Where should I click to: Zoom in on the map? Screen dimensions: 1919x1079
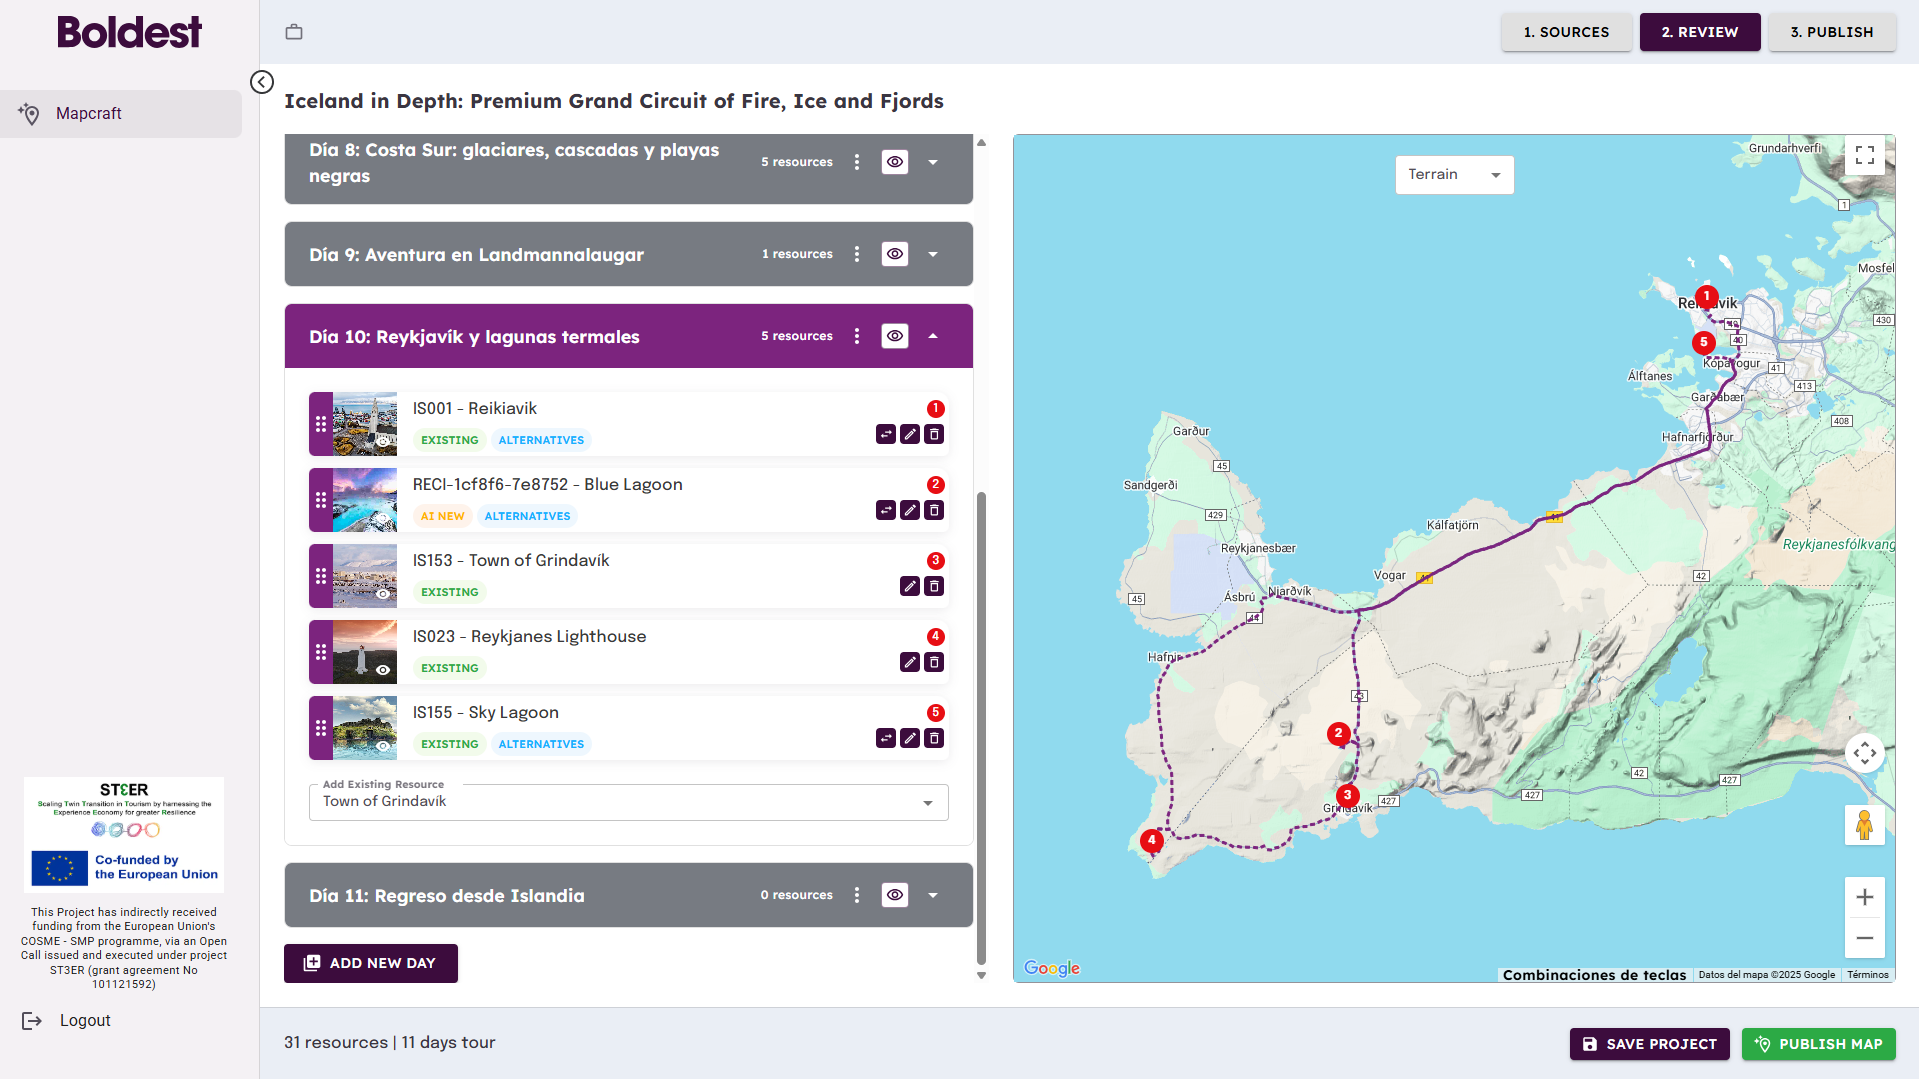pyautogui.click(x=1864, y=898)
